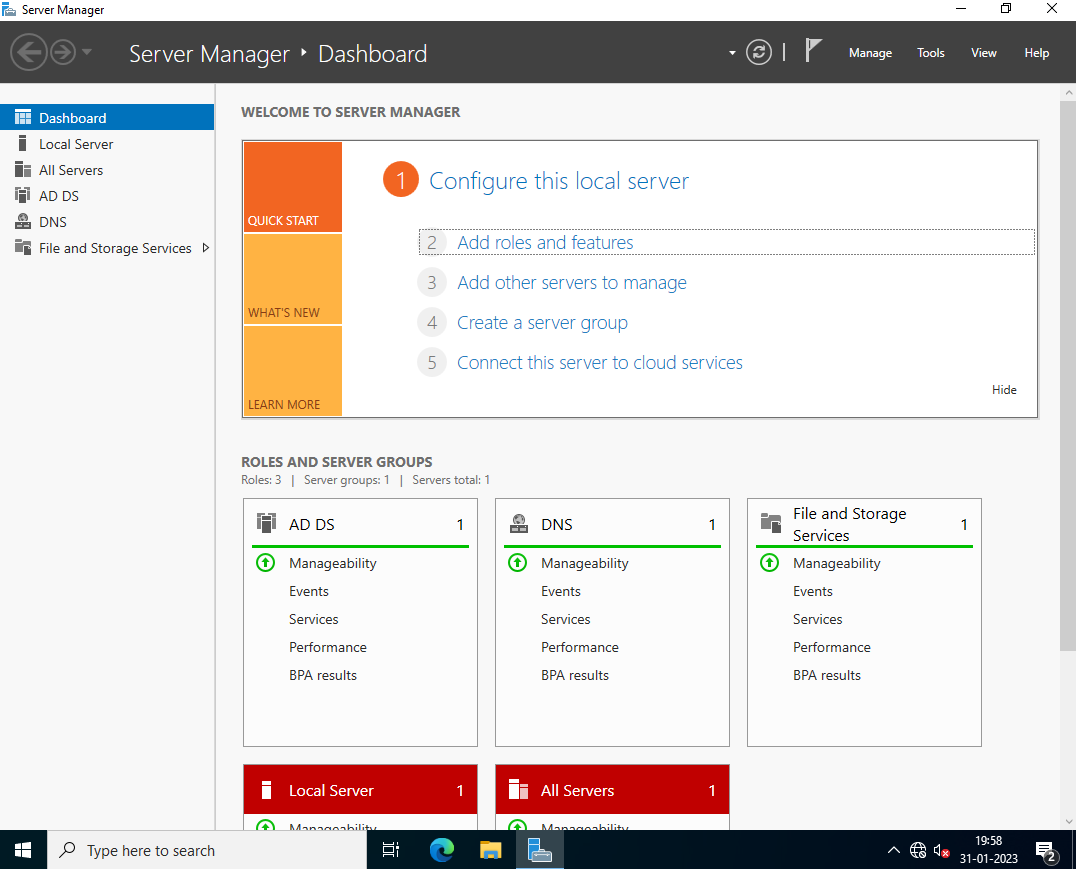1076x869 pixels.
Task: Open the notifications flag icon
Action: [812, 51]
